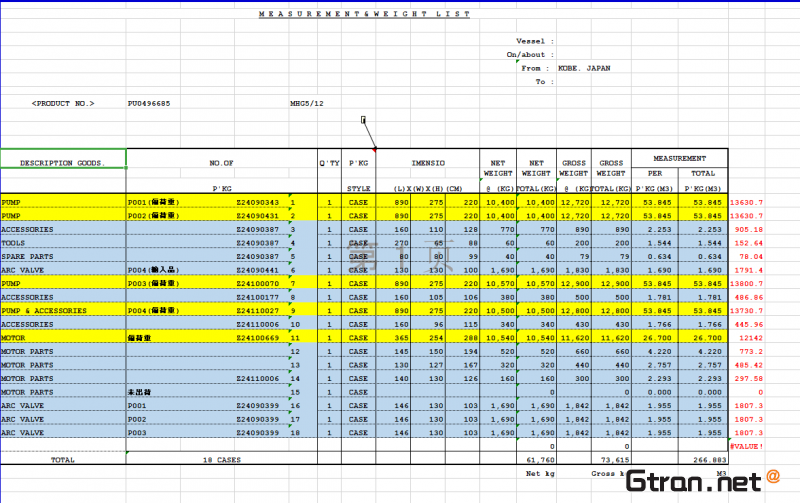Select the red '905.18' value

(x=749, y=230)
